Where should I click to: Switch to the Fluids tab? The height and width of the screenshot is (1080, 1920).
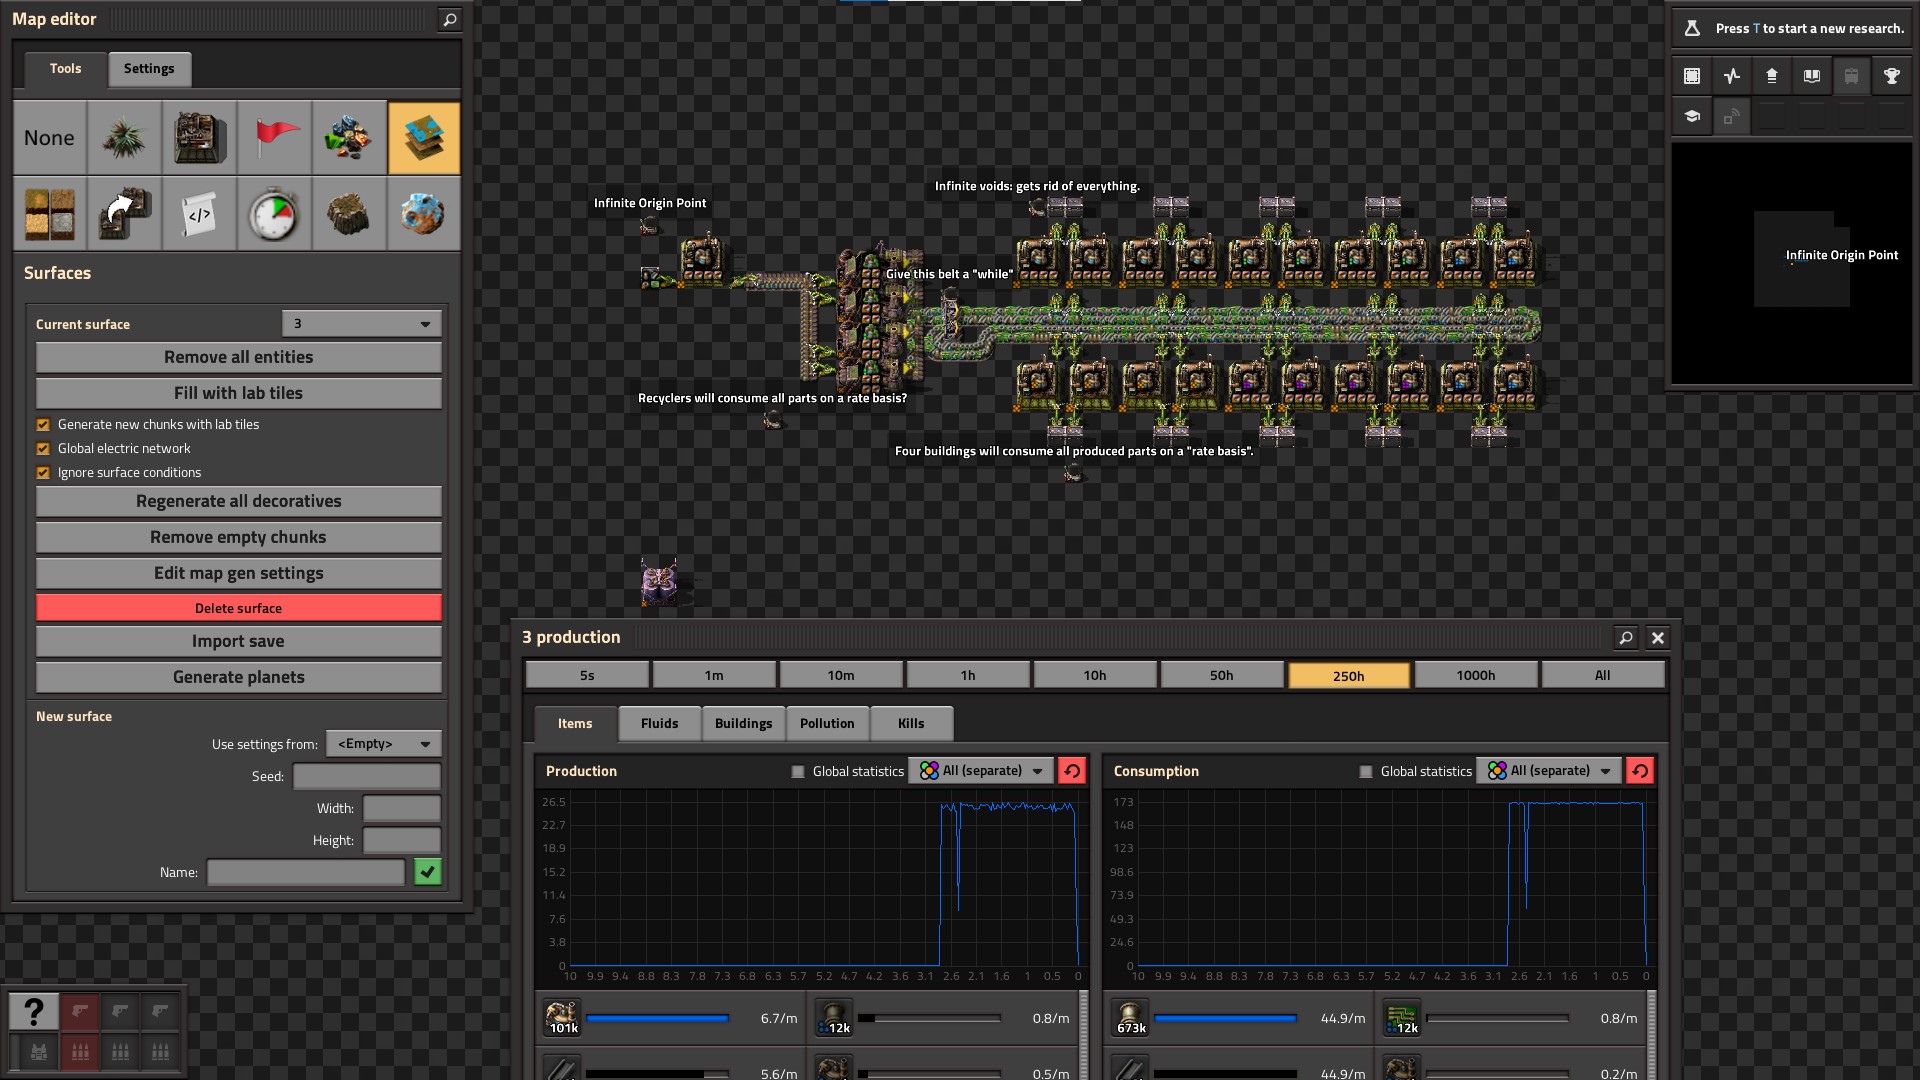pyautogui.click(x=659, y=724)
